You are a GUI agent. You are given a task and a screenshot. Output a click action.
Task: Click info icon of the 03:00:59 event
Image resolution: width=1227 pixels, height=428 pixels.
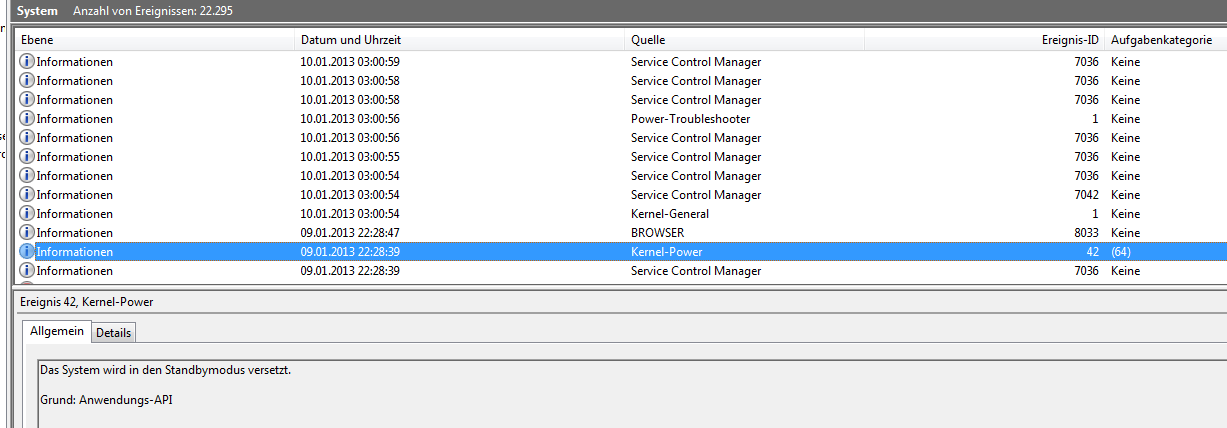(x=27, y=62)
